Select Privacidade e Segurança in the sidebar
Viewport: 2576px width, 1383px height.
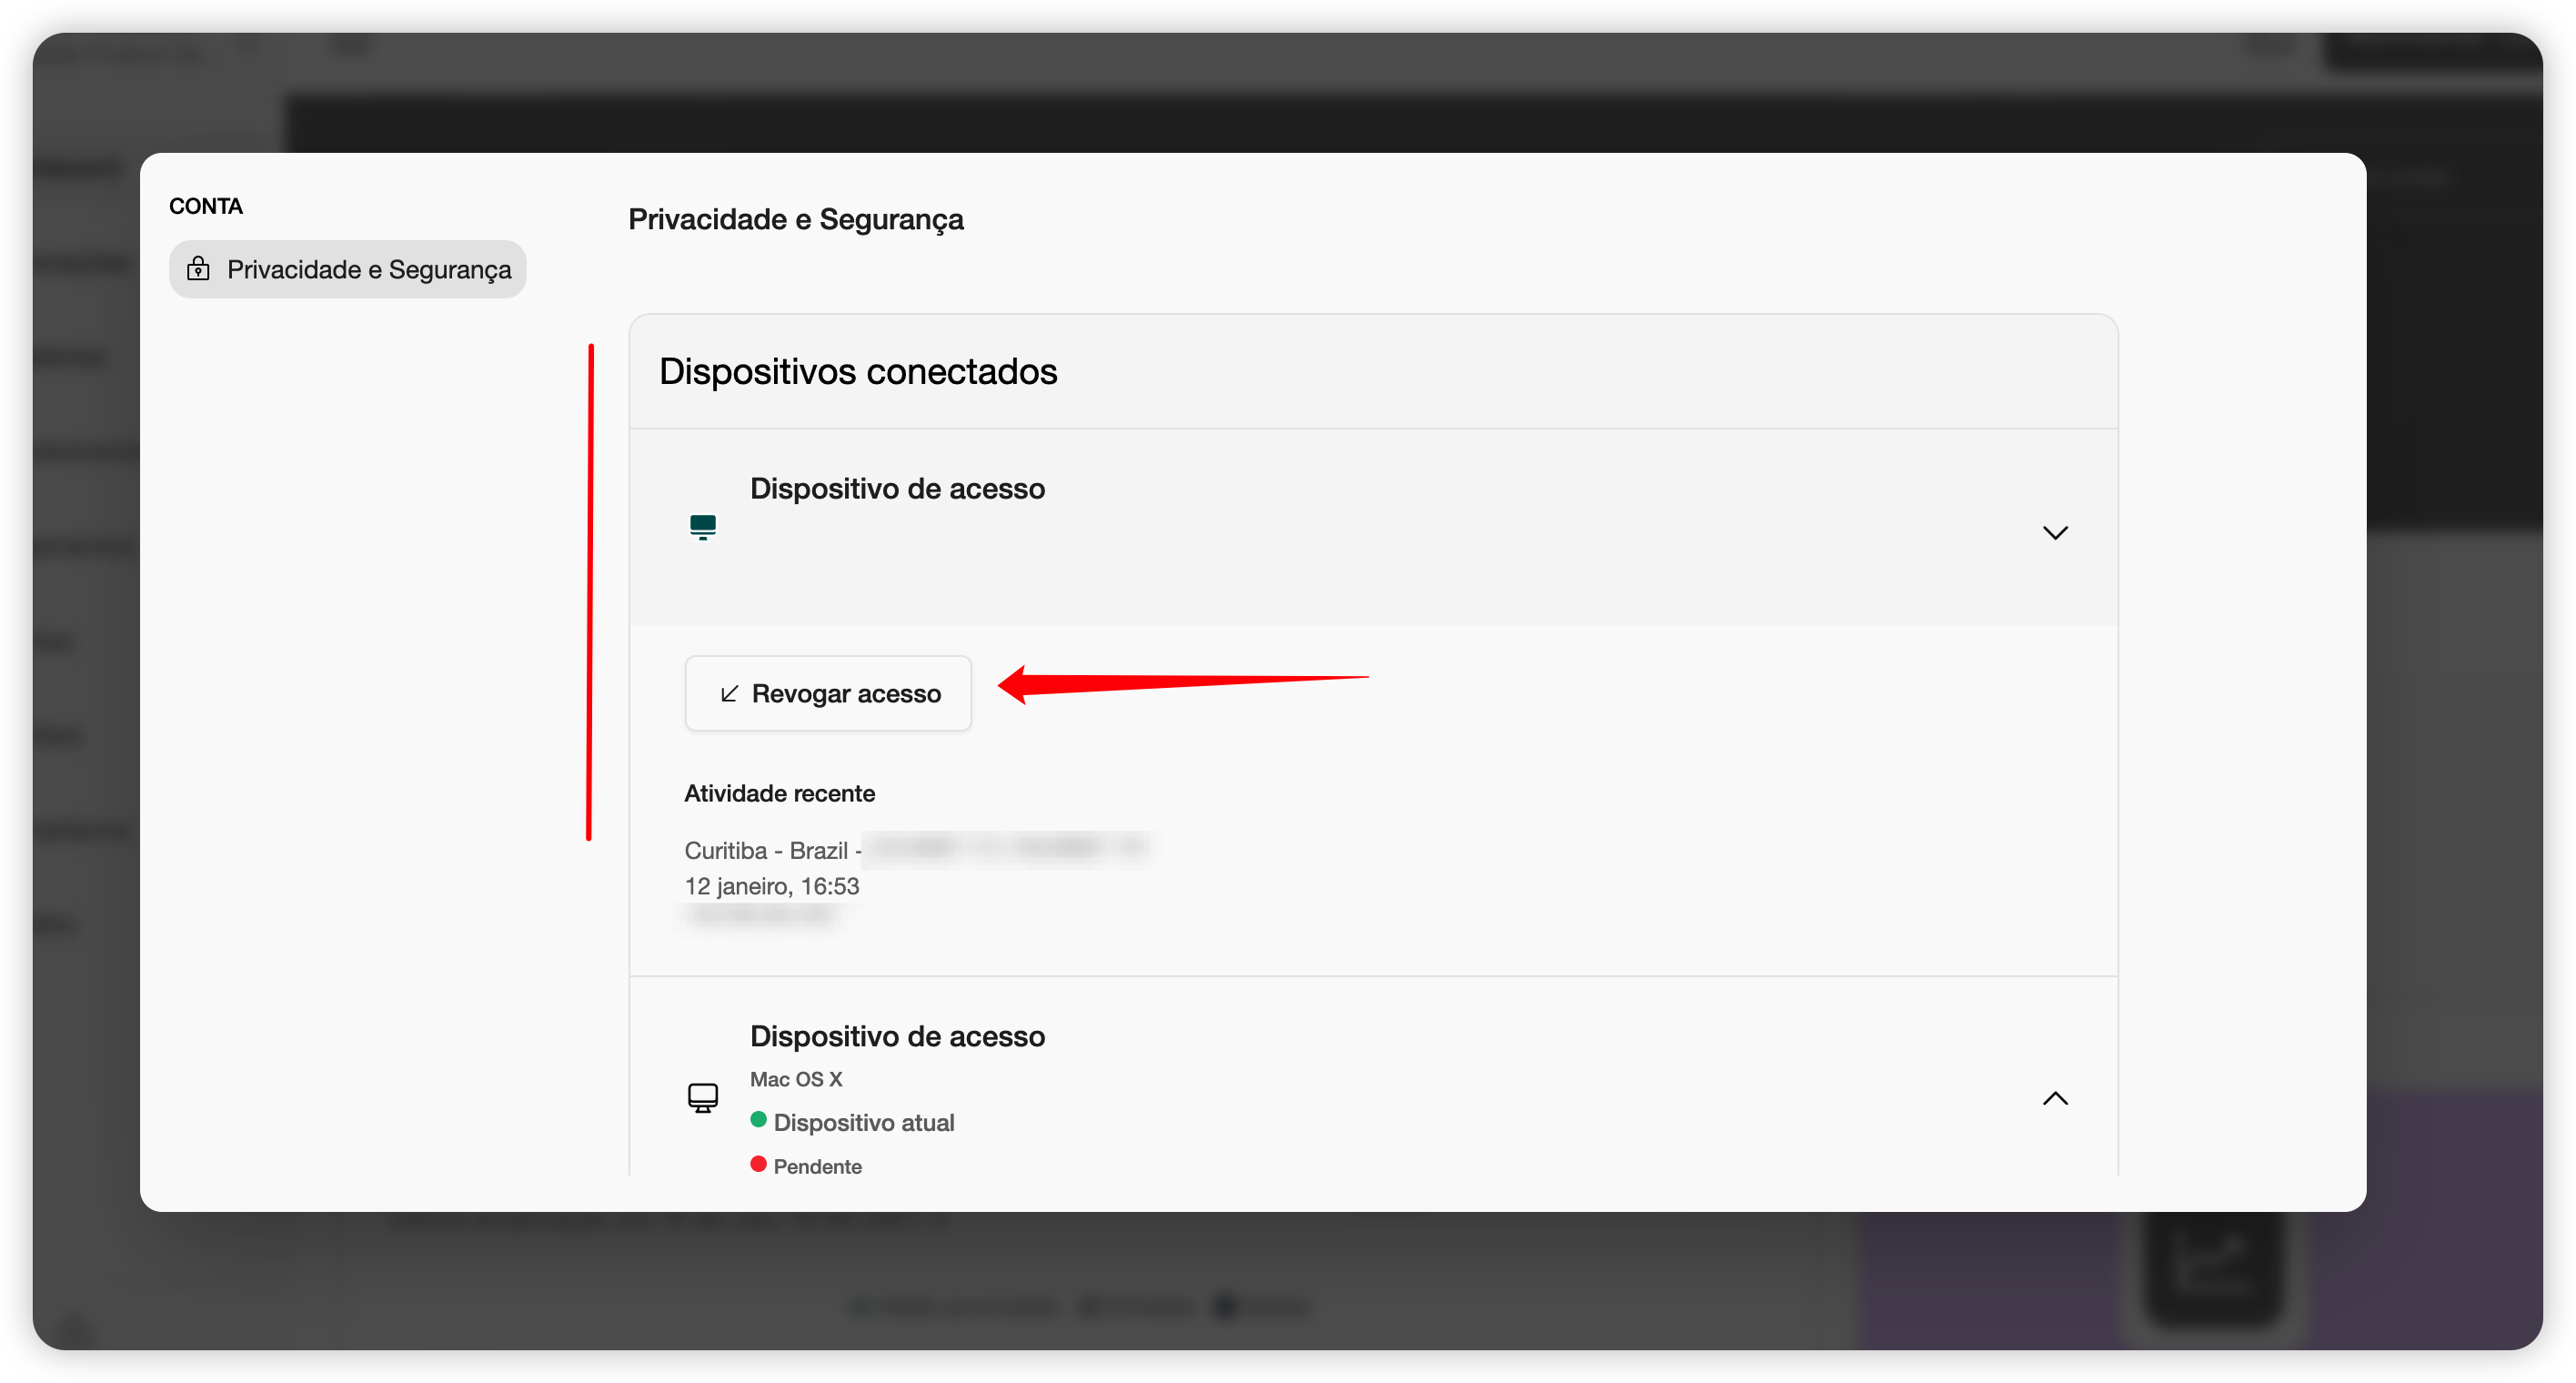tap(347, 268)
